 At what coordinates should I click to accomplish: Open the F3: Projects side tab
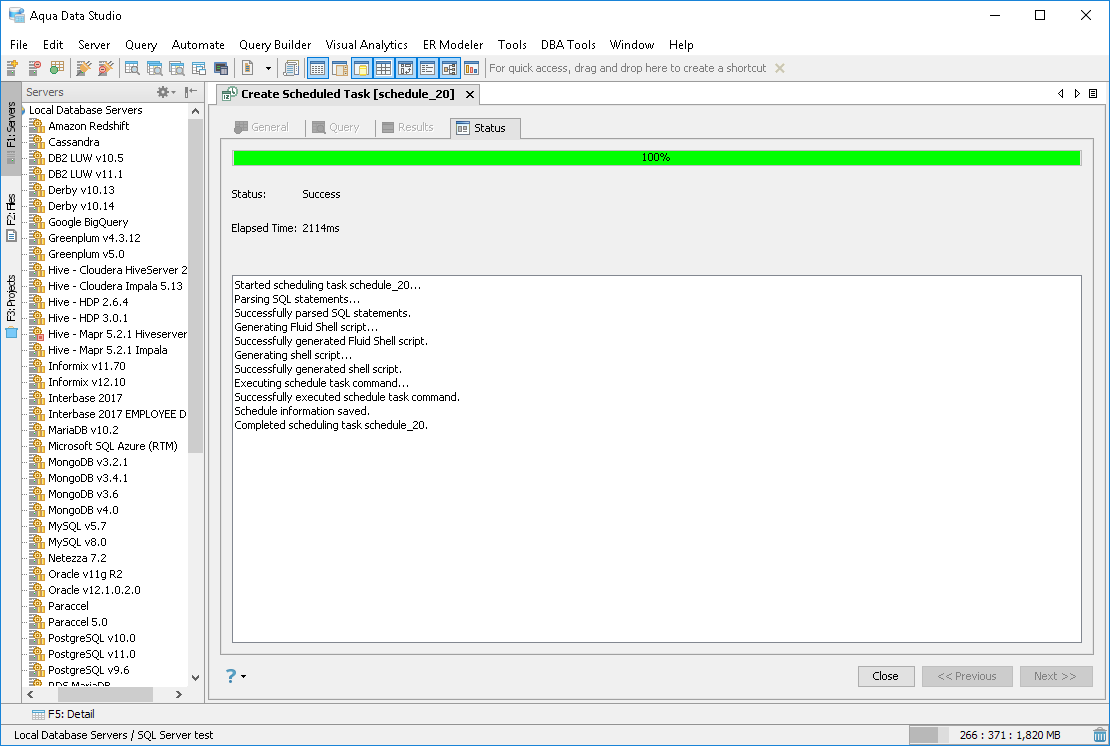tap(11, 306)
